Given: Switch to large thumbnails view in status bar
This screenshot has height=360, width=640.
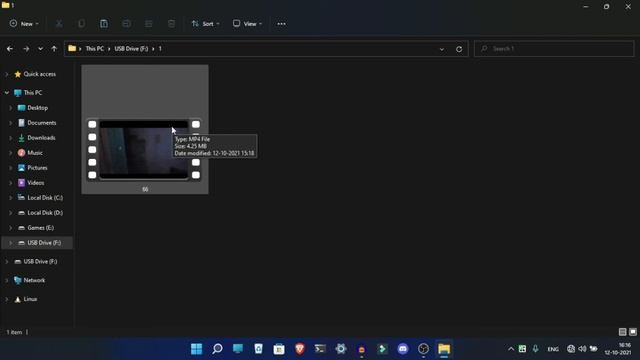Looking at the screenshot, I should 633,332.
